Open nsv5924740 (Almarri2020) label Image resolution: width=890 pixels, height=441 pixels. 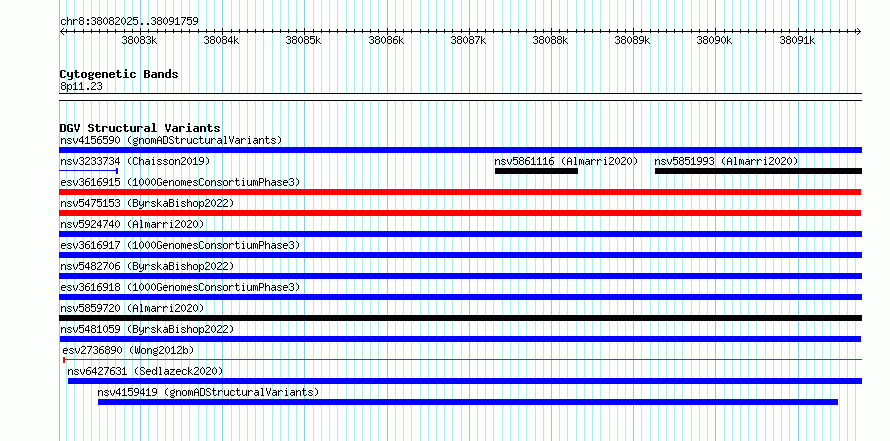pos(132,224)
